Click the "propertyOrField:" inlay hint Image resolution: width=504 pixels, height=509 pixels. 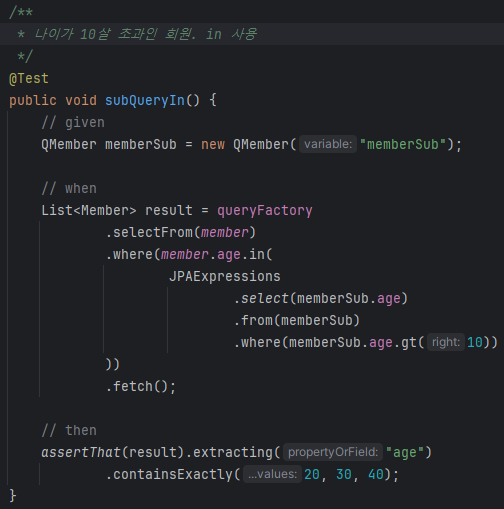333,452
